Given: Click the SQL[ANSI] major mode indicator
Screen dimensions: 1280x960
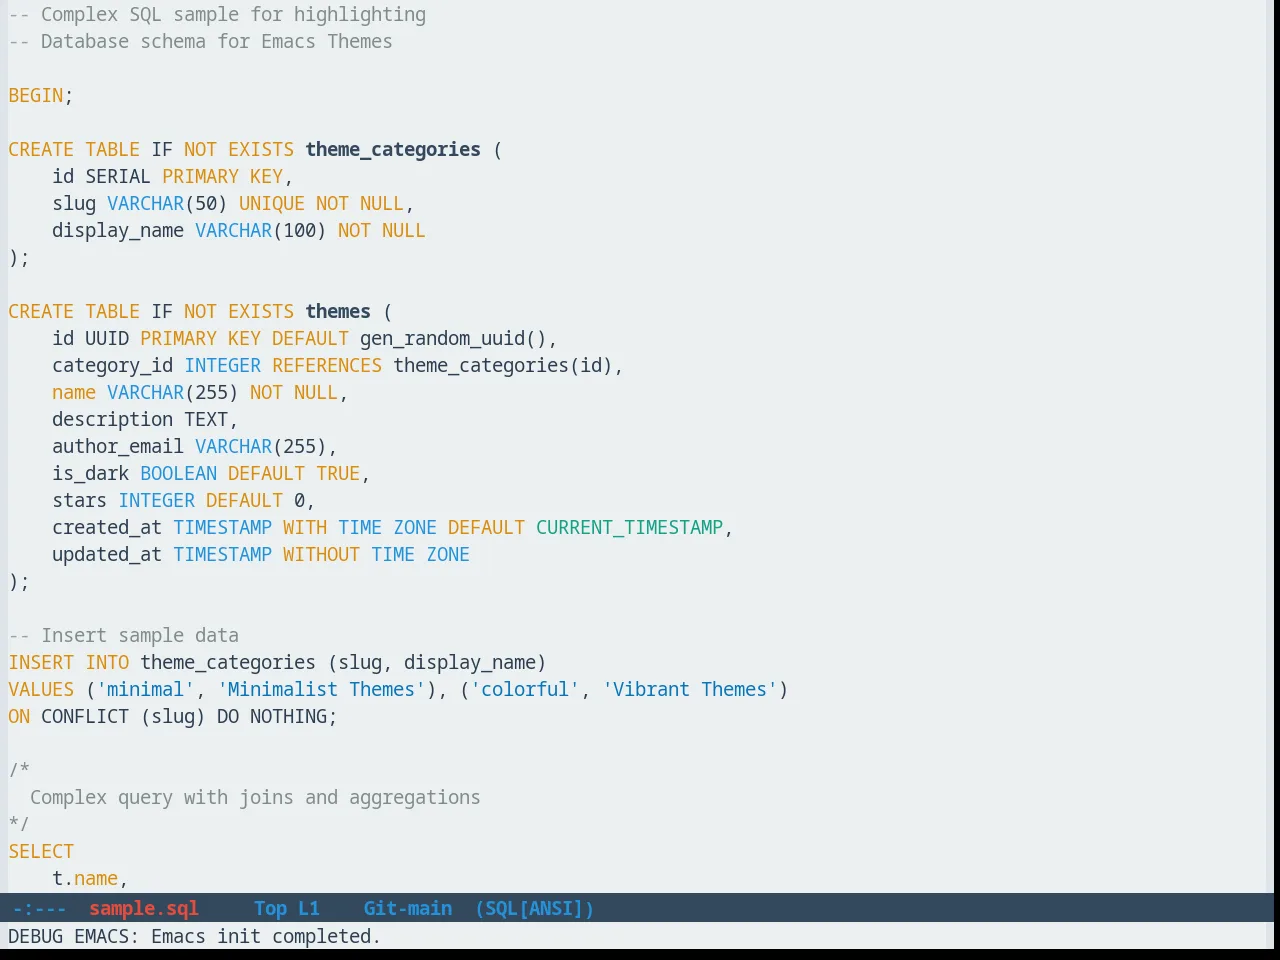Looking at the screenshot, I should coord(535,908).
